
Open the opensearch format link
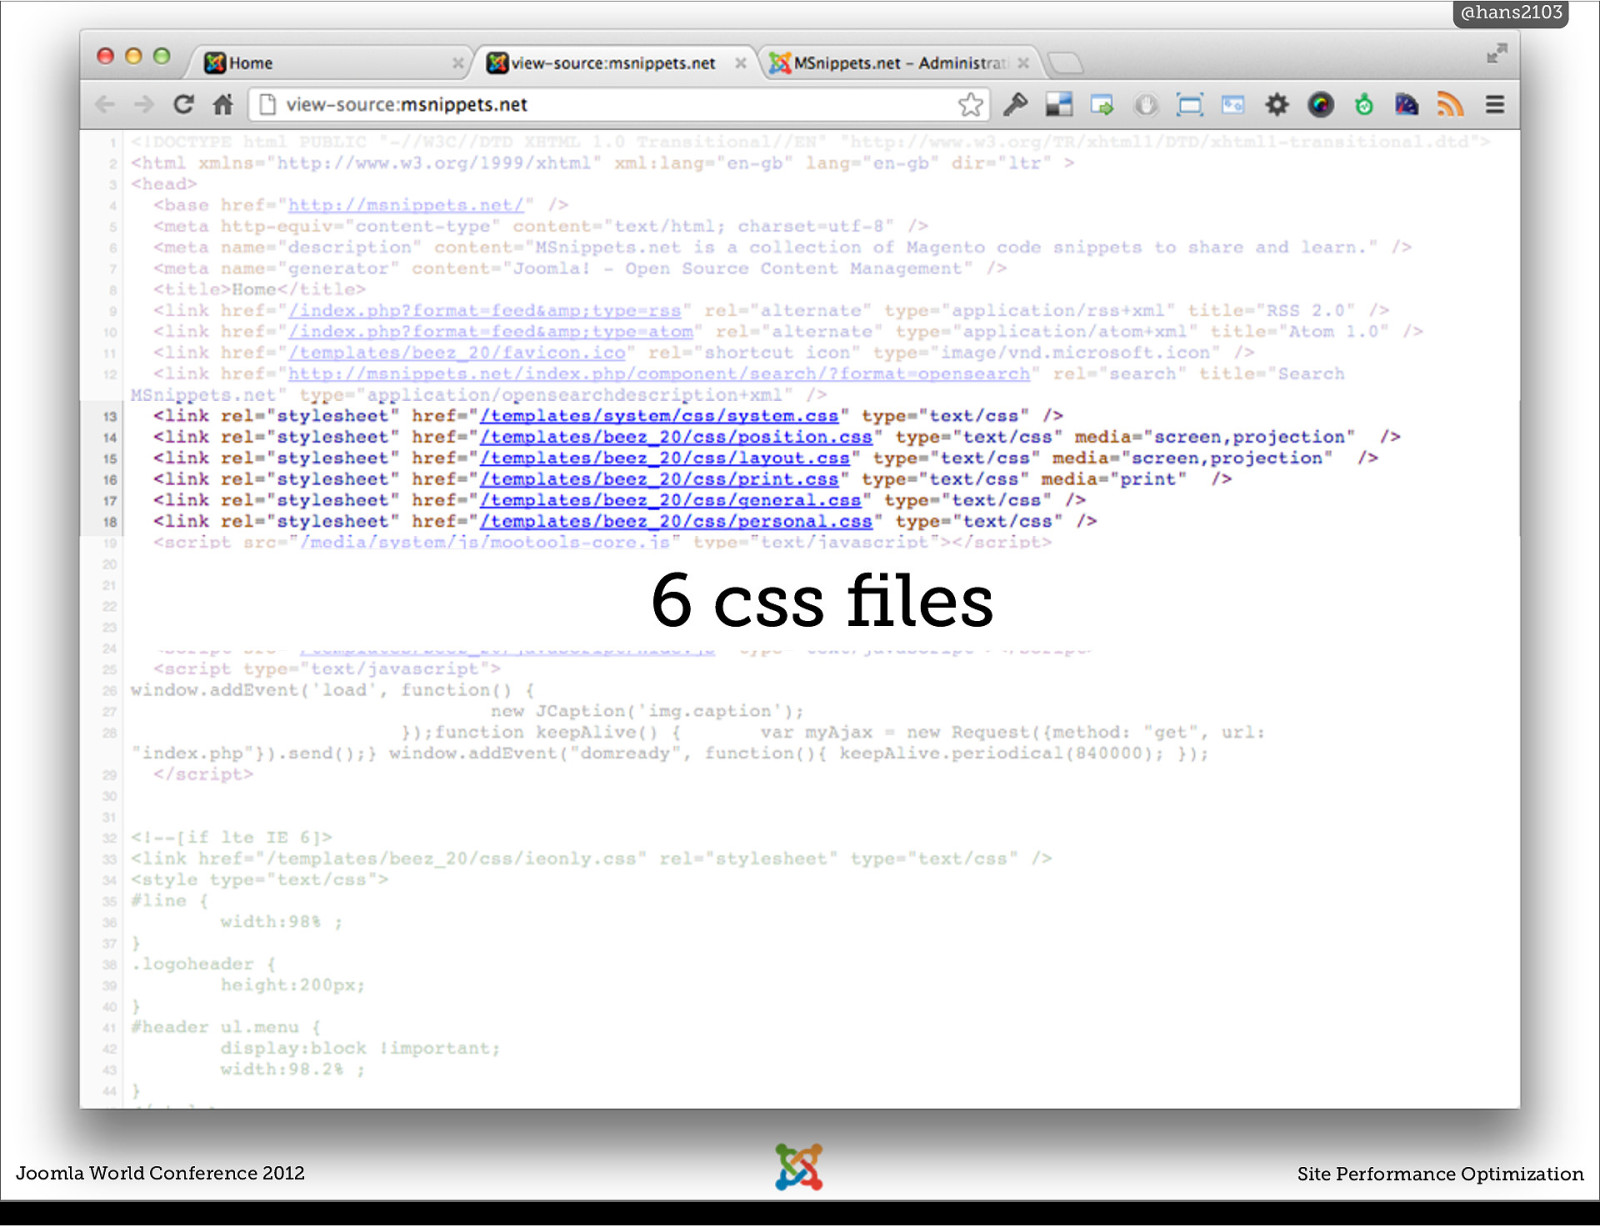tap(659, 374)
